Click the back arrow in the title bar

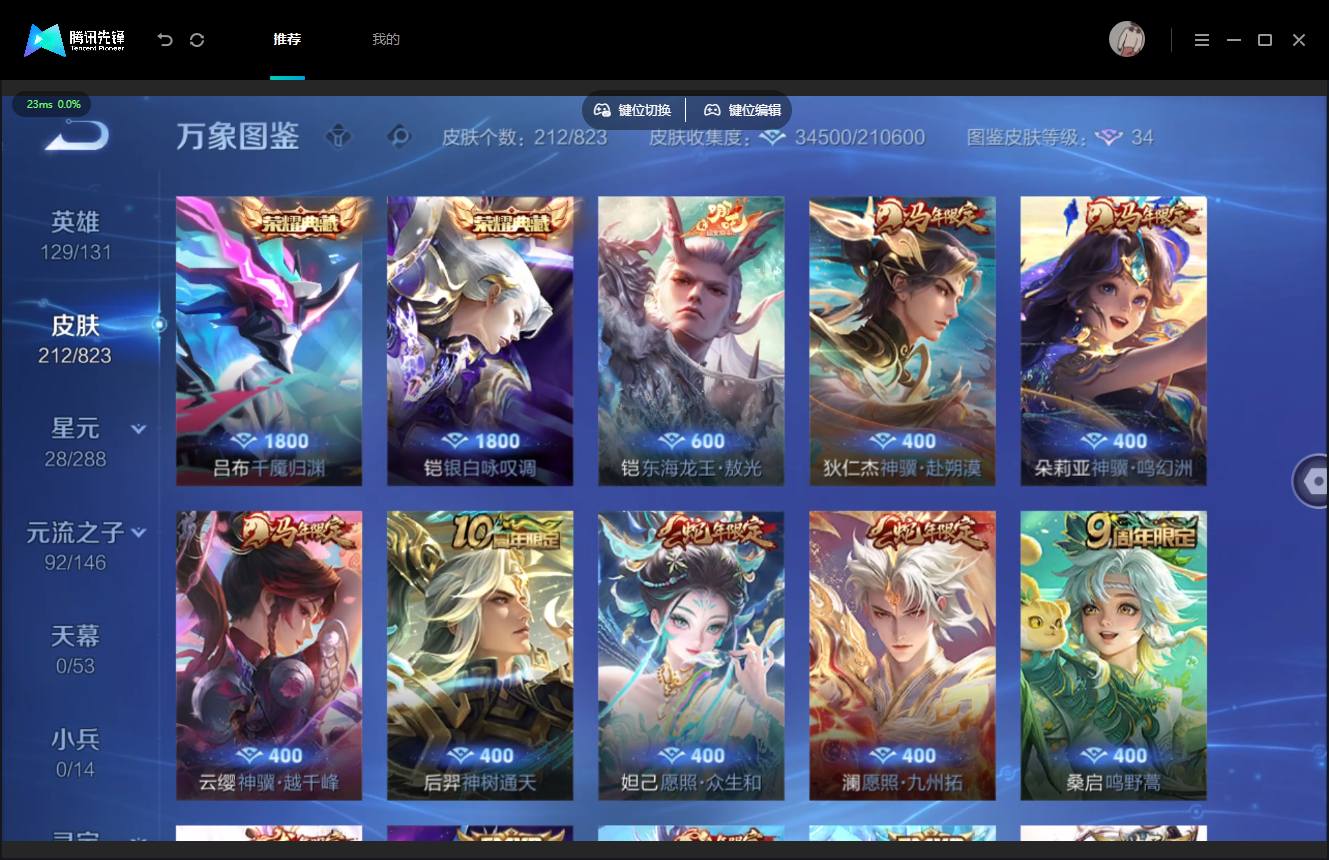[x=165, y=40]
